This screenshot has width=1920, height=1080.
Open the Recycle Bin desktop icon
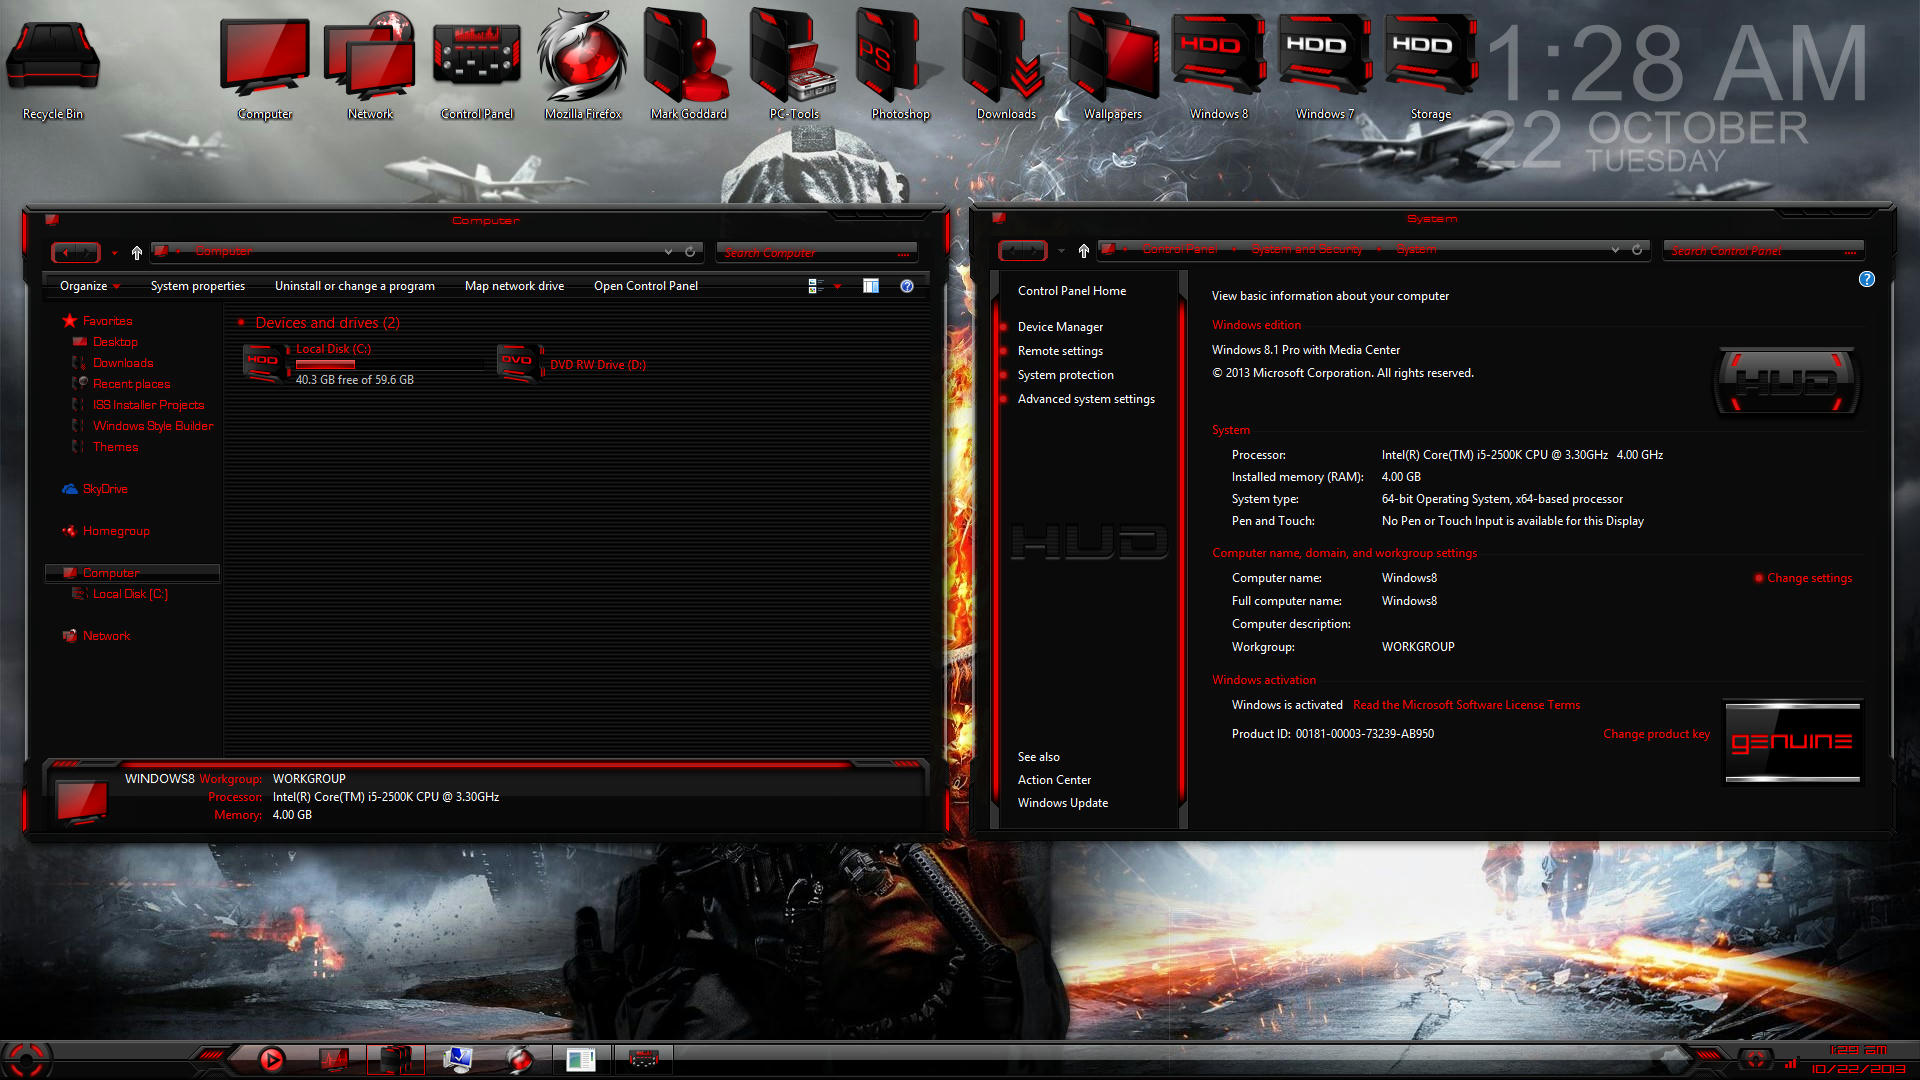53,60
